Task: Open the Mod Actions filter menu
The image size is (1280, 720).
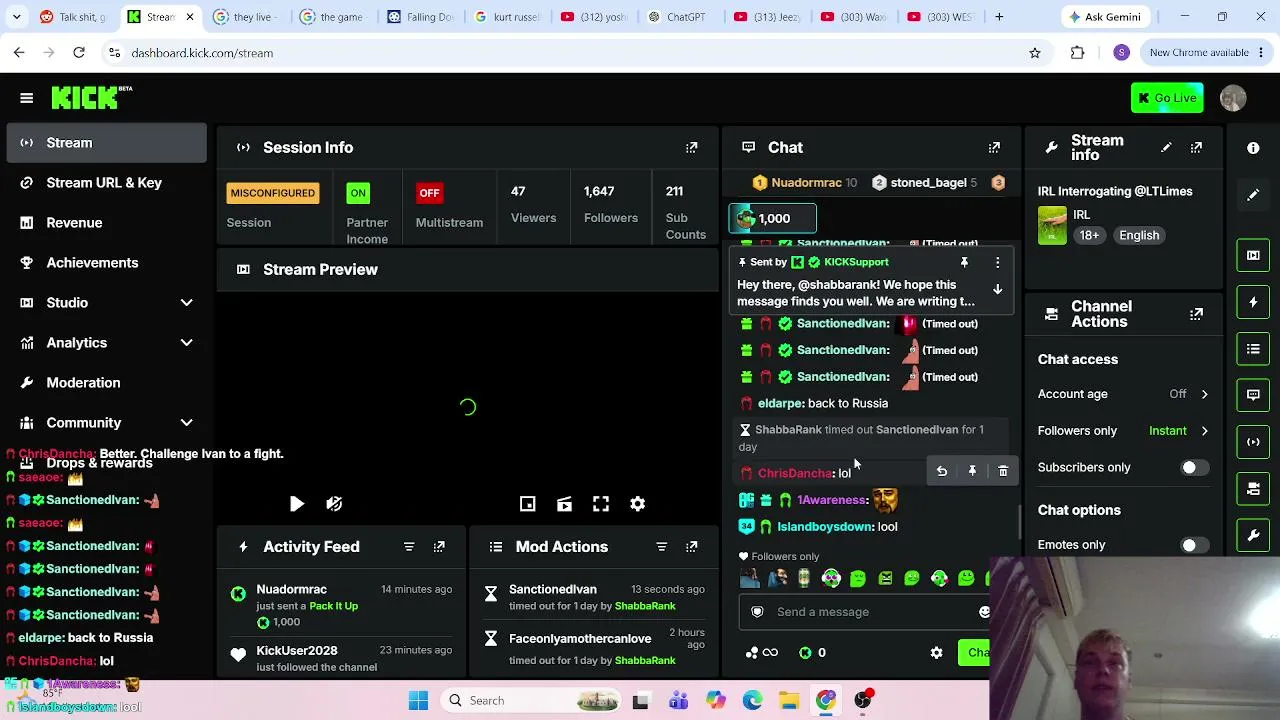Action: click(661, 547)
